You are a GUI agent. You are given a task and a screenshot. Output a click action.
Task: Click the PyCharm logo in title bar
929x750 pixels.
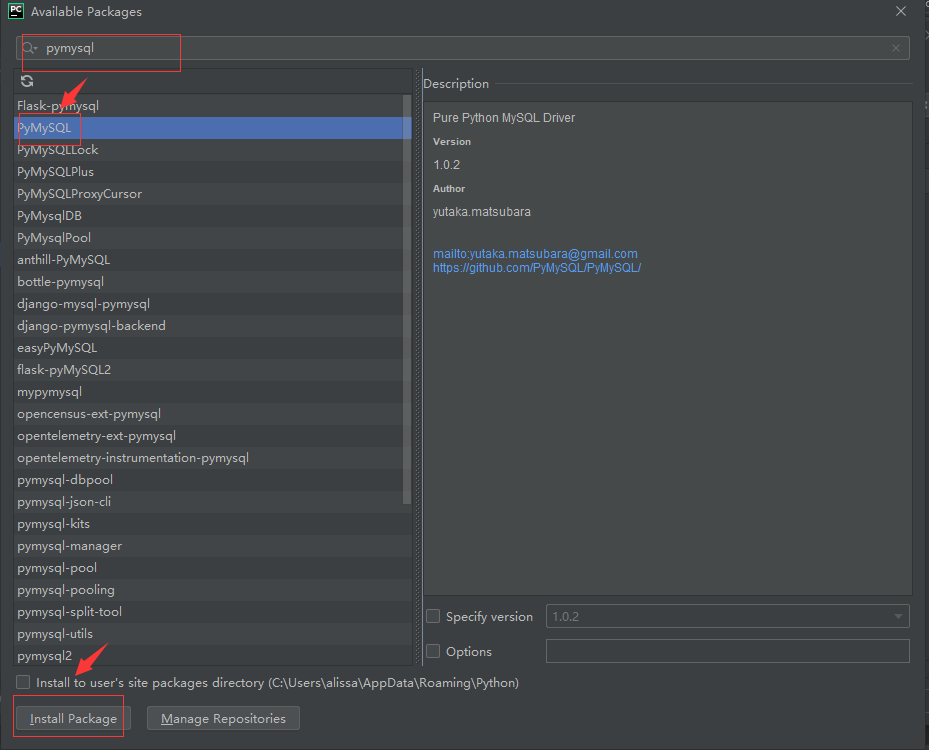[16, 11]
